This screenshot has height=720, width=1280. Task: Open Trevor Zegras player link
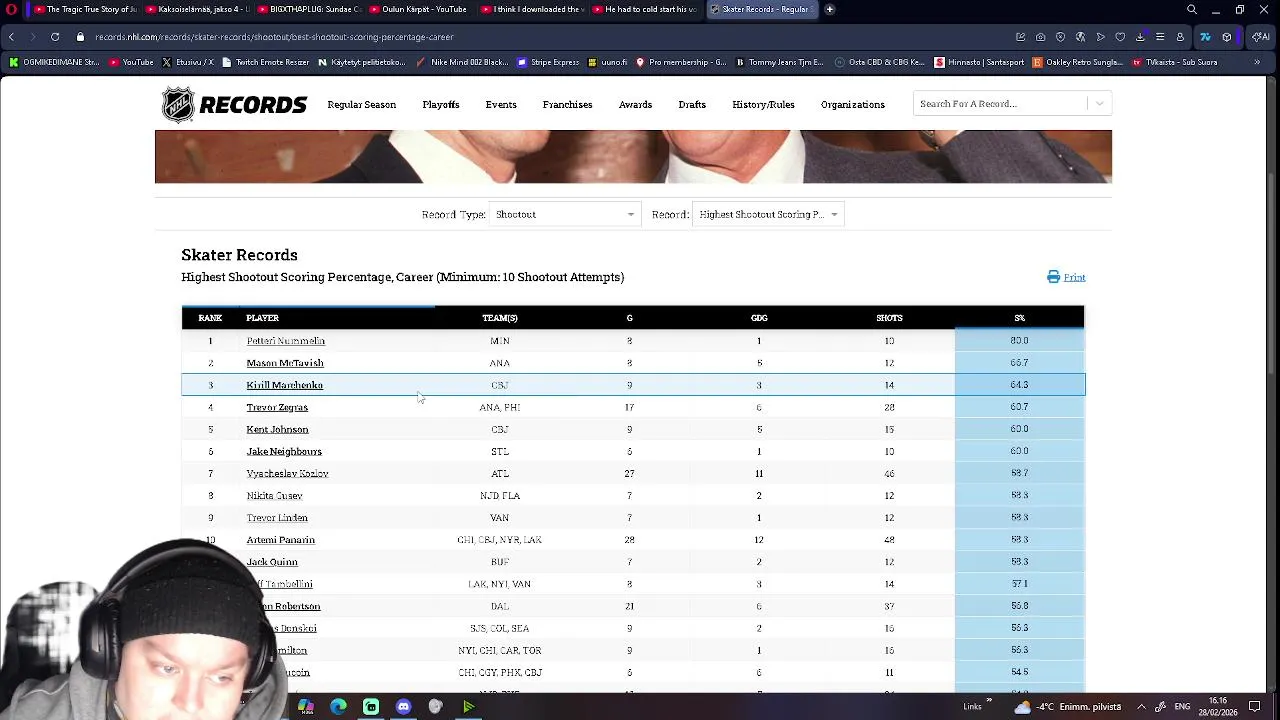tap(277, 407)
